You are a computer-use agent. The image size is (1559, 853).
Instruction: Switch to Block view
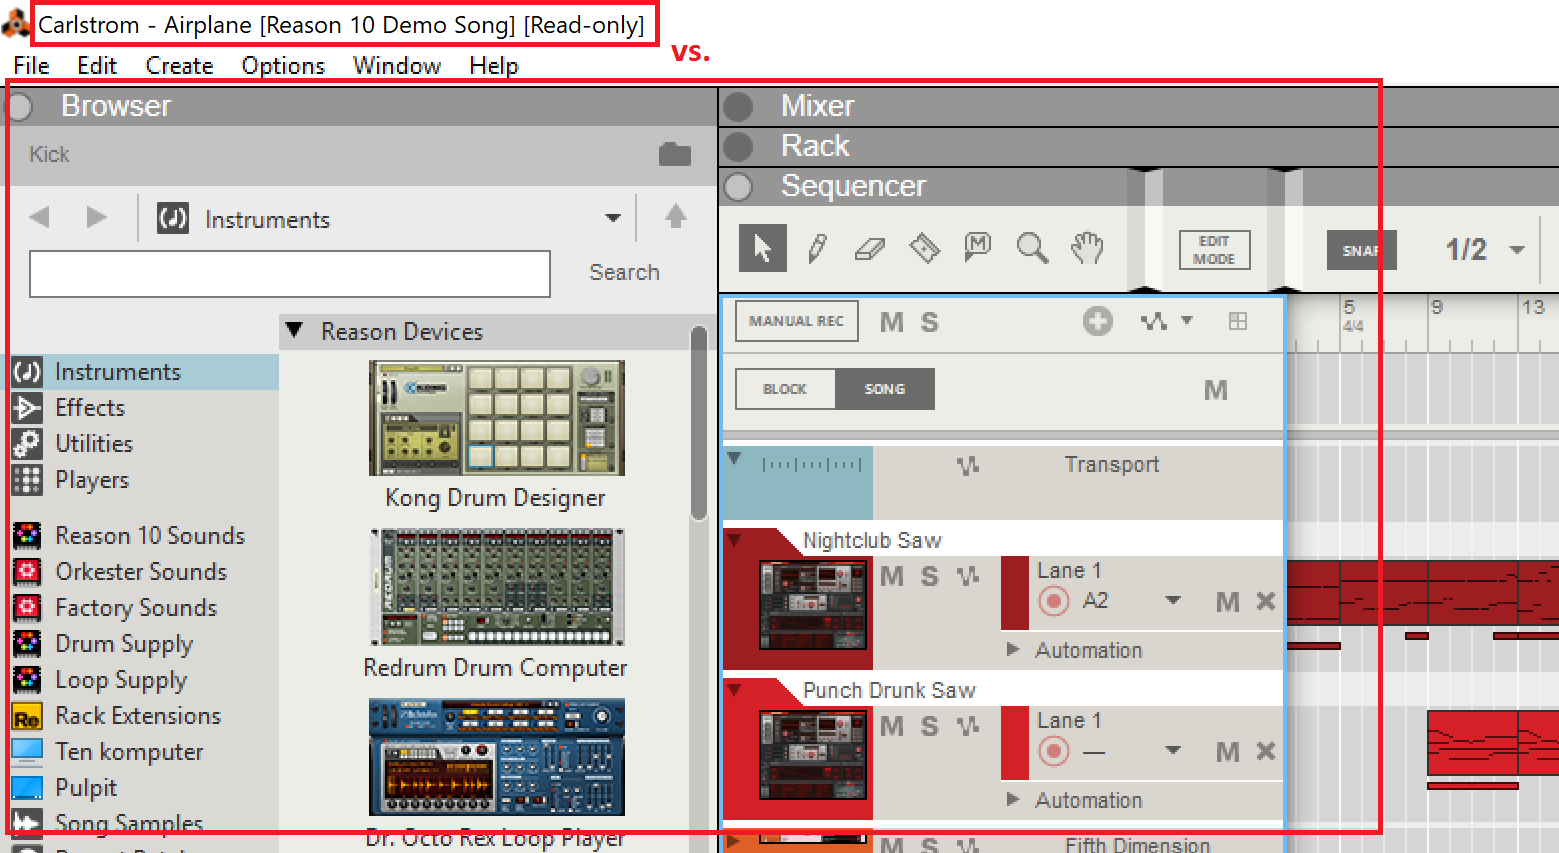click(785, 389)
